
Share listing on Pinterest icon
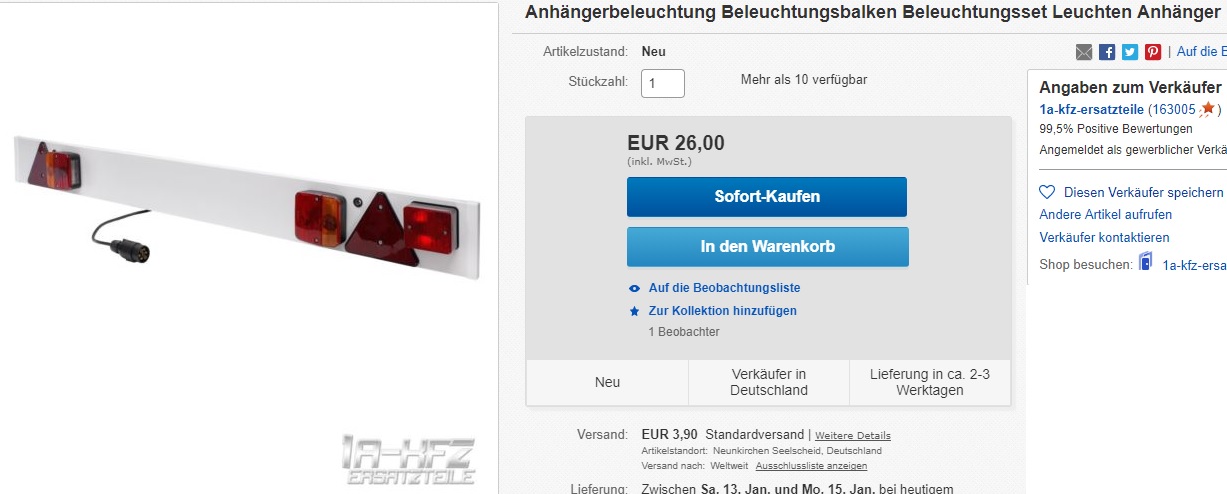click(x=1153, y=52)
